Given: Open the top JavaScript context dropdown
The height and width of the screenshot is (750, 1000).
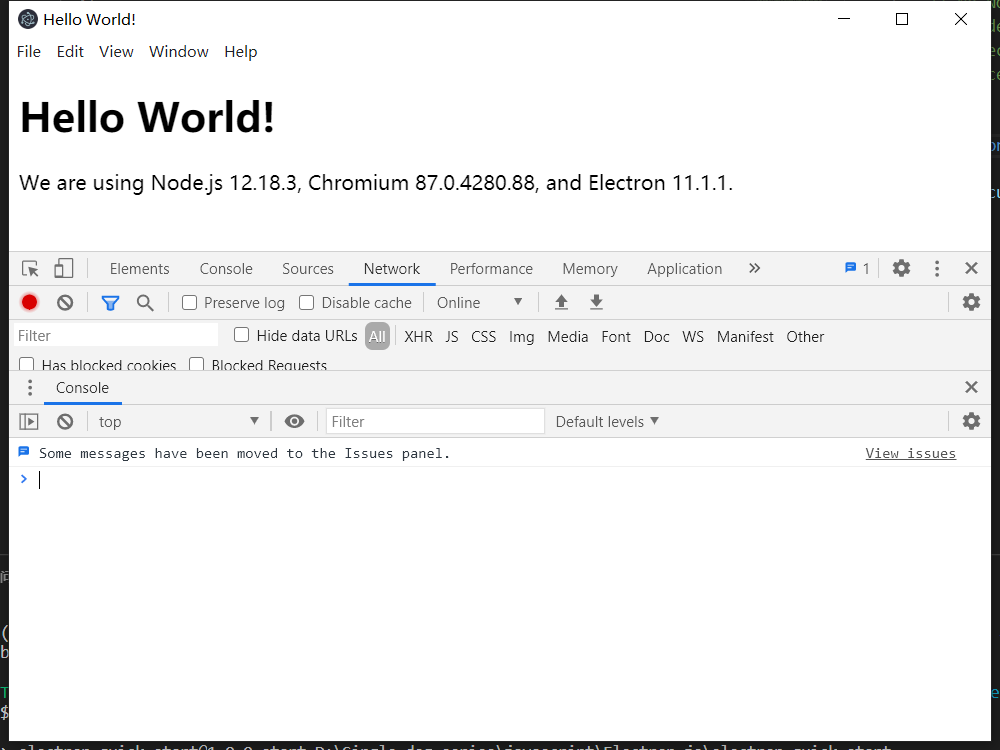Looking at the screenshot, I should (x=178, y=422).
